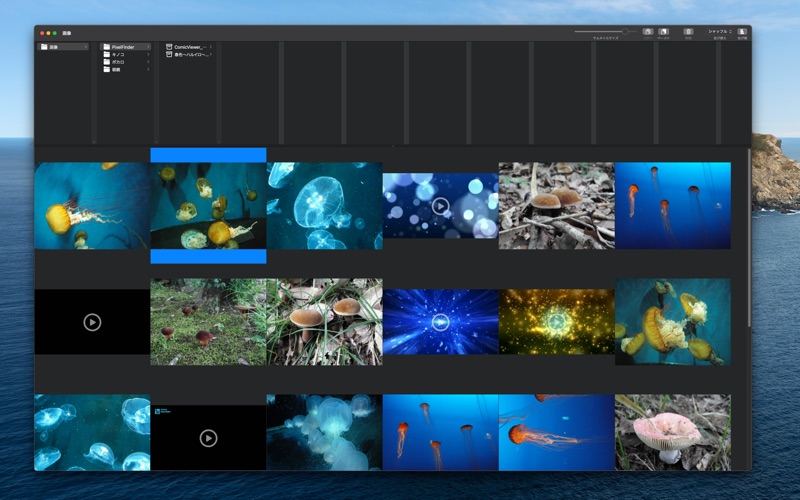
Task: Click the PixelFinder folder icon
Action: pos(107,47)
